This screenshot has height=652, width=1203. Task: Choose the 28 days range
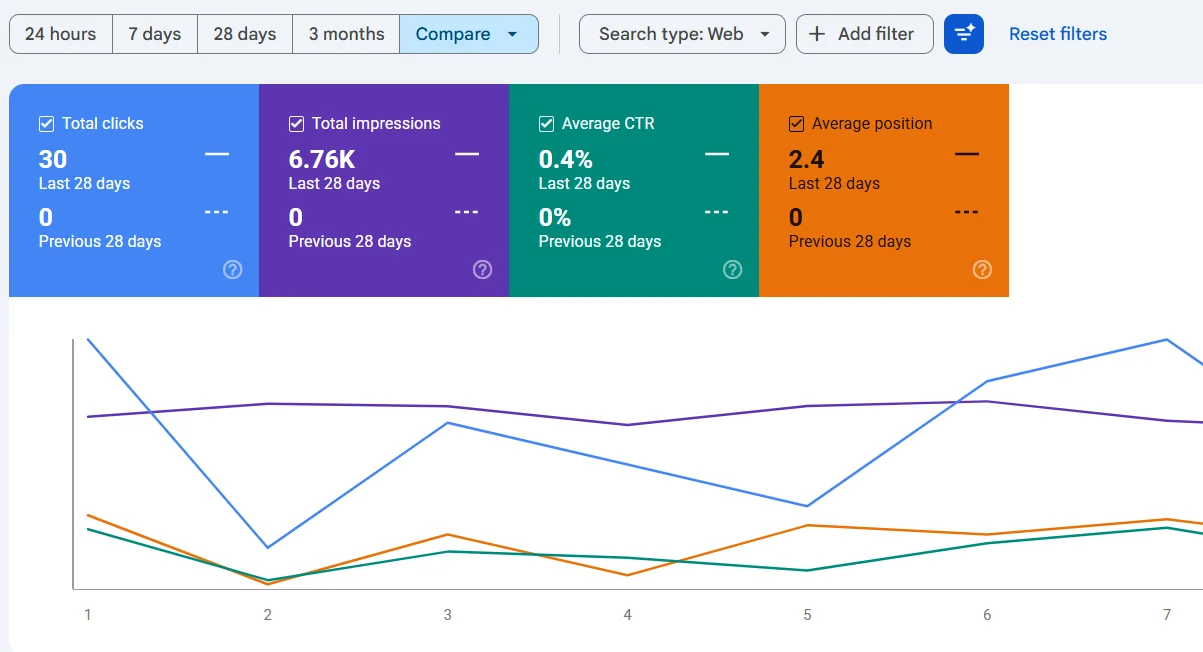tap(245, 34)
